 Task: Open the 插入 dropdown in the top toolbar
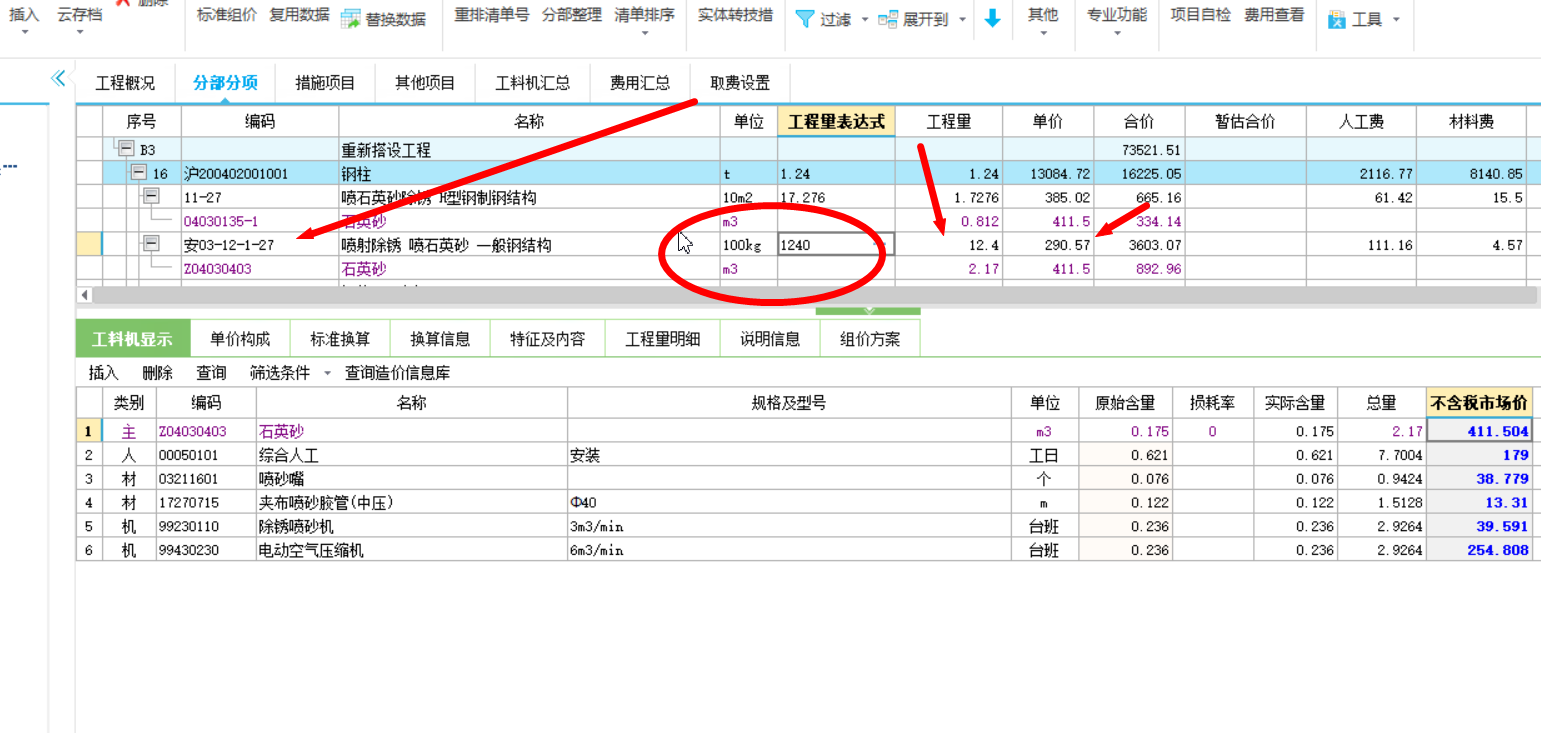tap(24, 33)
